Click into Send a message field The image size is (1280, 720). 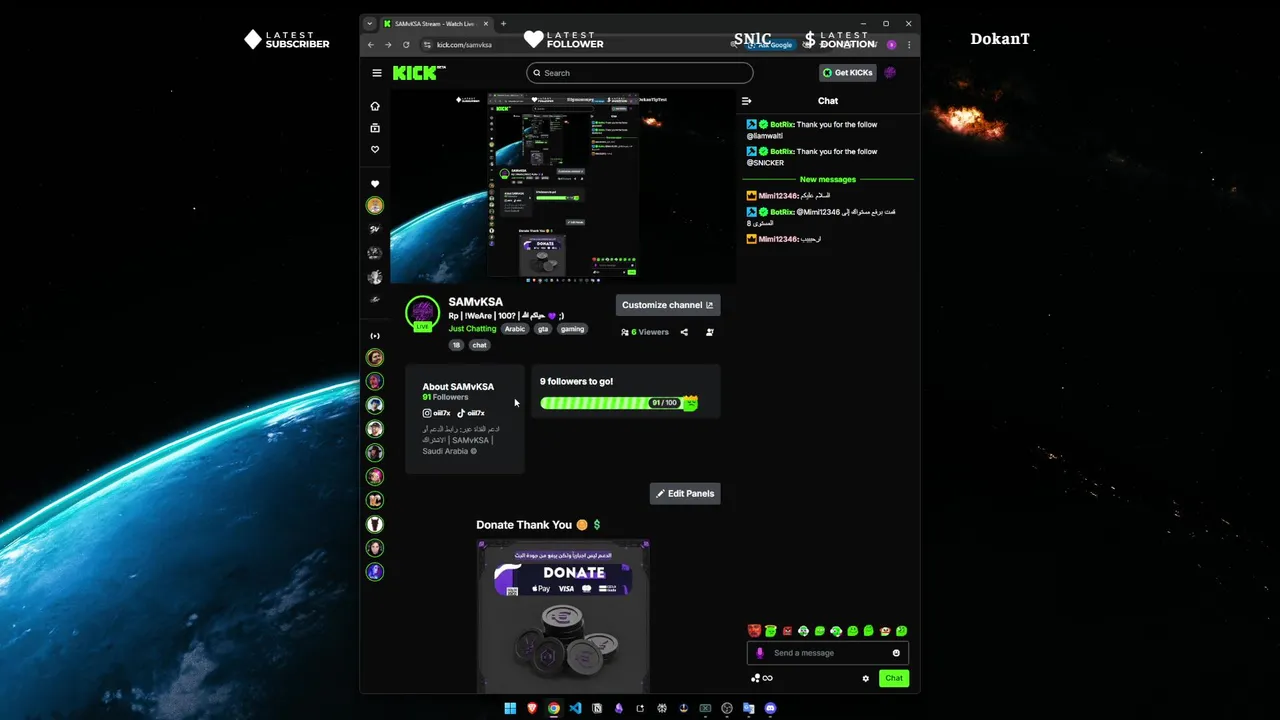tap(828, 653)
